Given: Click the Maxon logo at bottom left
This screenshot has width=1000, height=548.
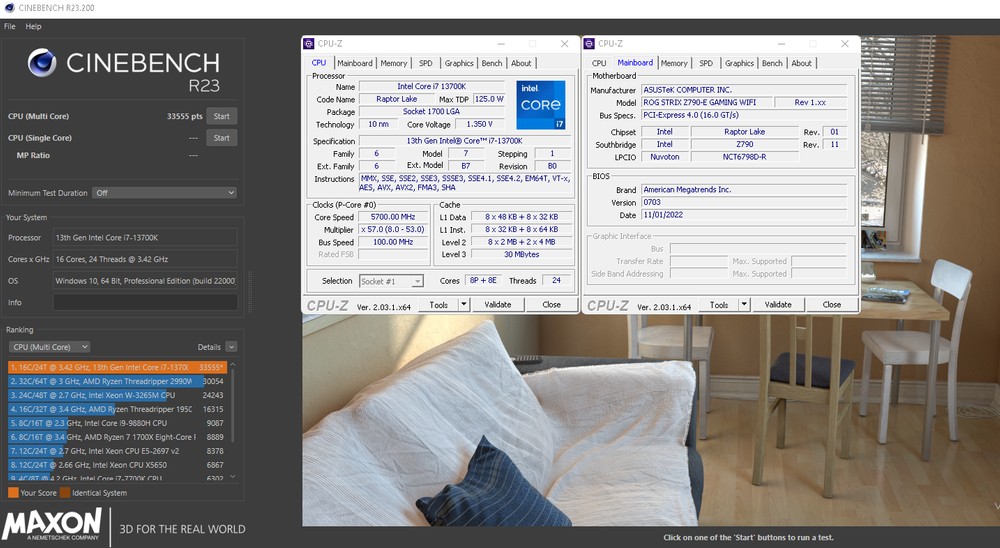Looking at the screenshot, I should click(52, 524).
